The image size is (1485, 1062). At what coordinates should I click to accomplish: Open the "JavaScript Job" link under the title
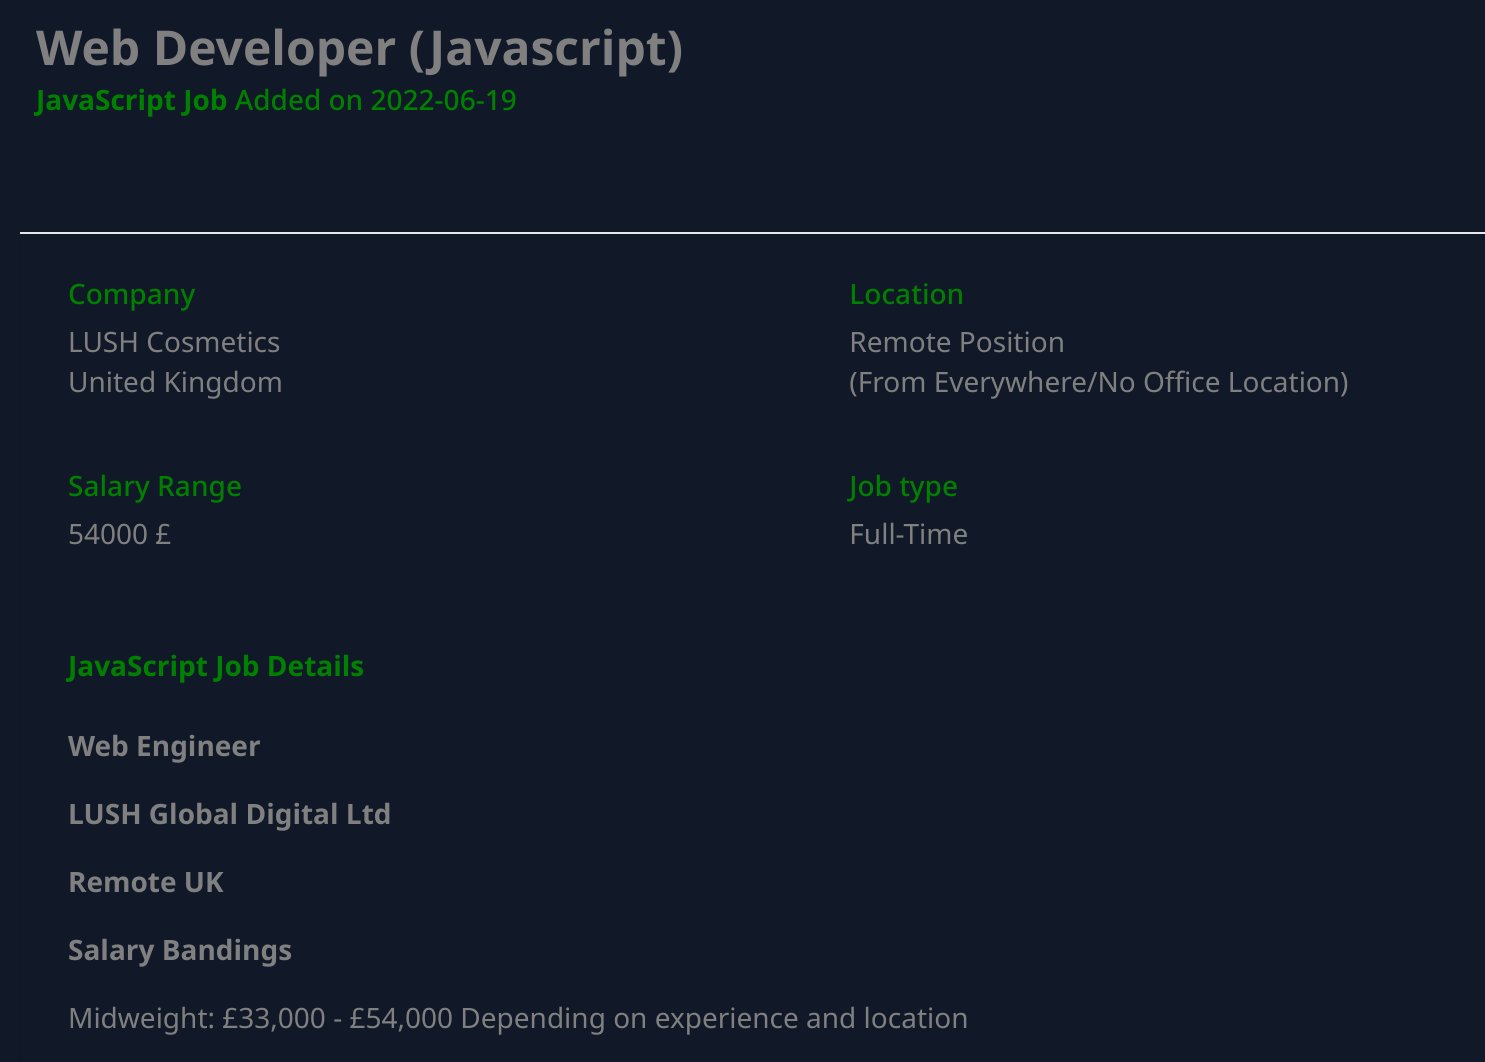click(131, 101)
